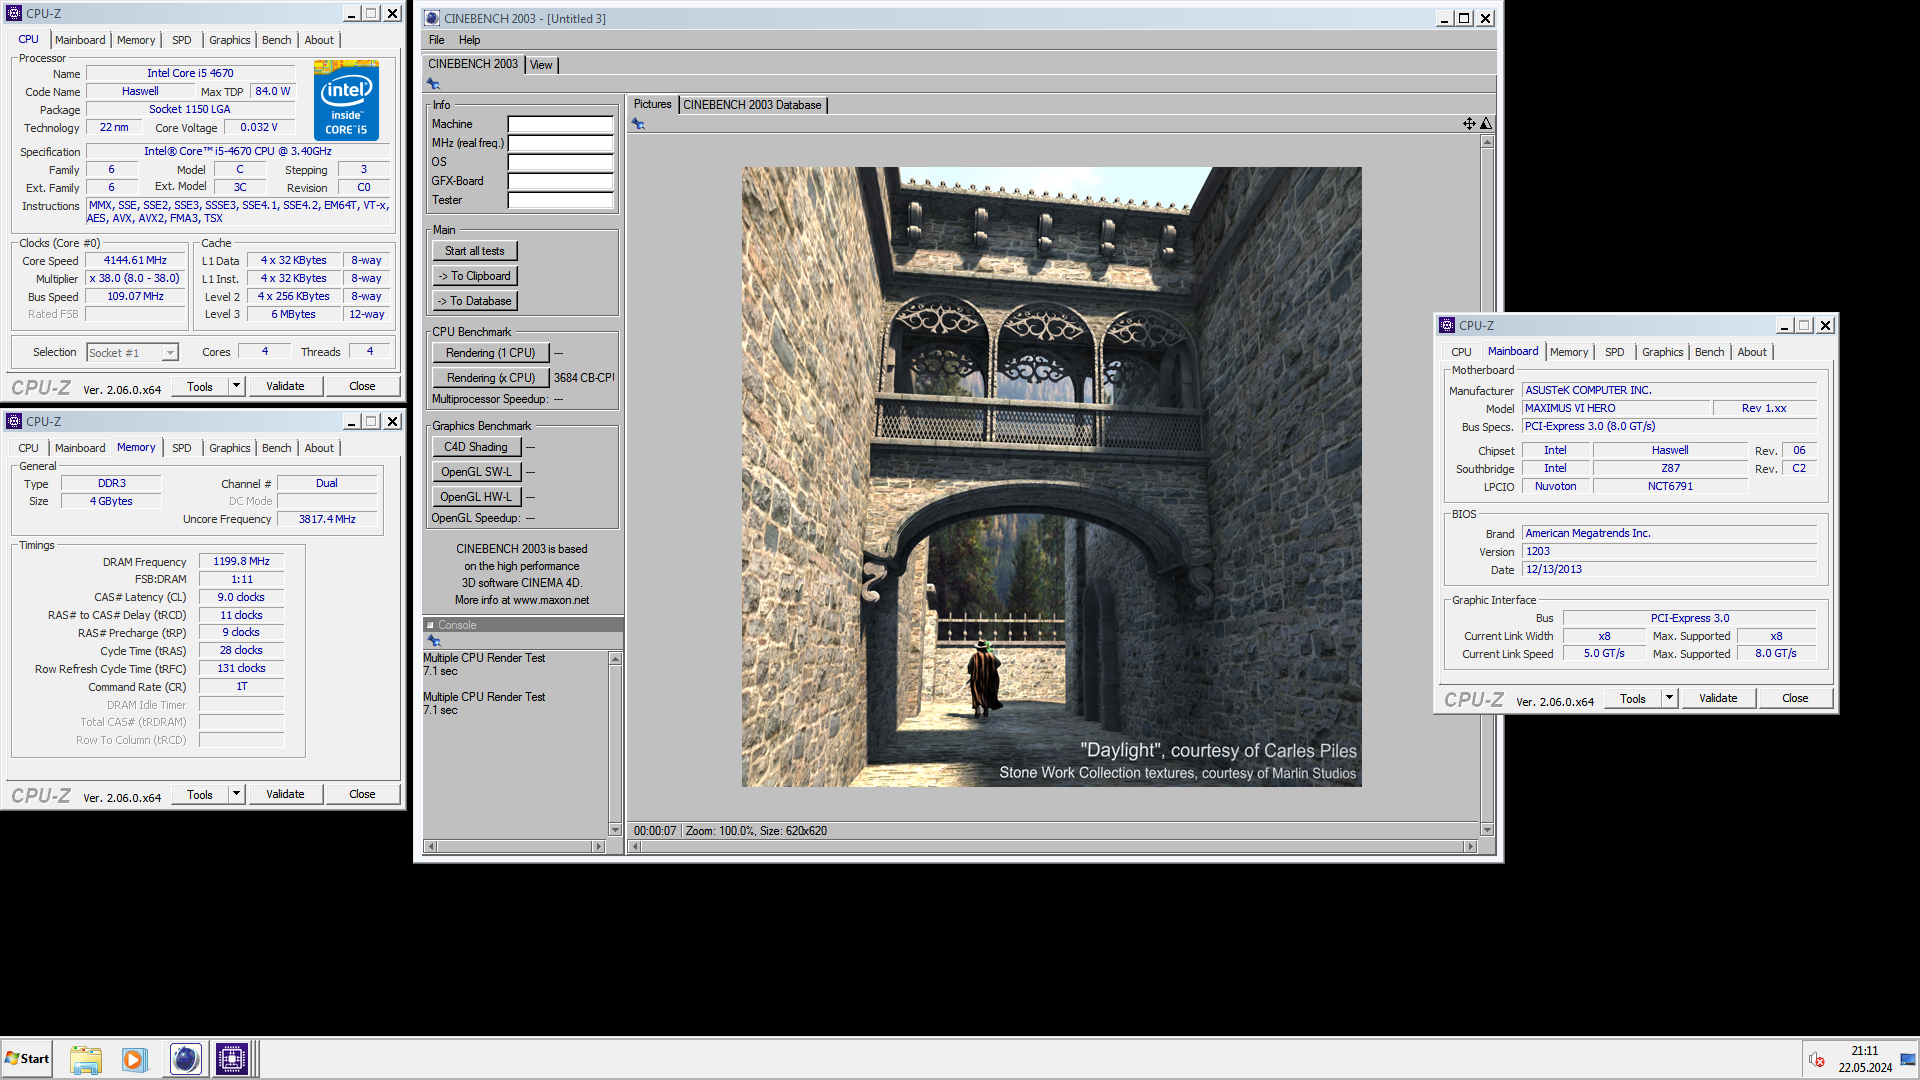Viewport: 1920px width, 1080px height.
Task: Open CPU tab in Mainboard CPU-Z window
Action: [1461, 352]
